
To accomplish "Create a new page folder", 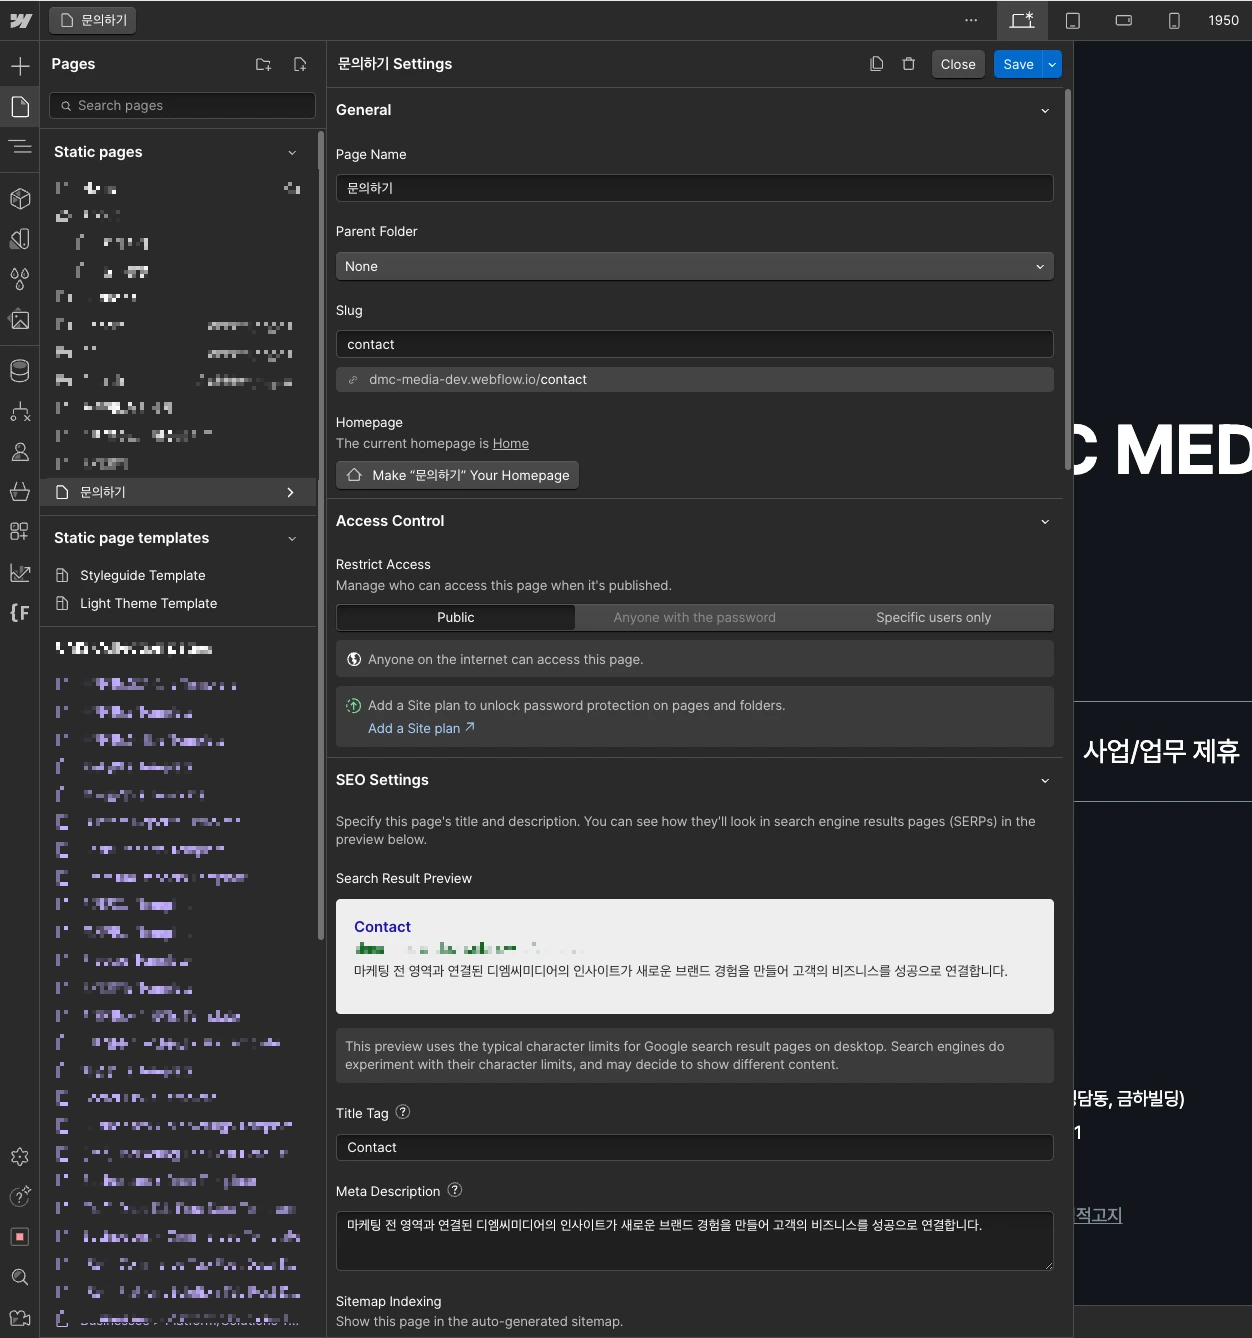I will (263, 64).
